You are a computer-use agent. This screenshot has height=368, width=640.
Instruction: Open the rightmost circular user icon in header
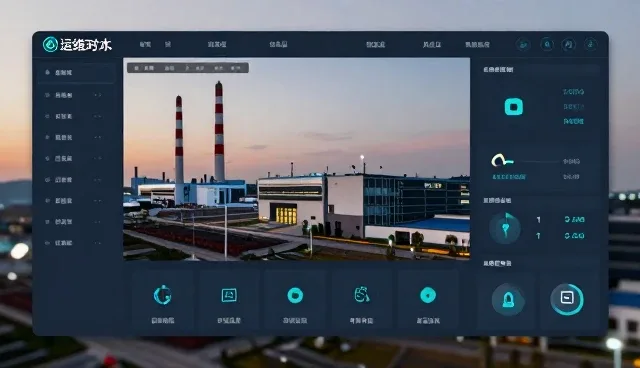(590, 44)
